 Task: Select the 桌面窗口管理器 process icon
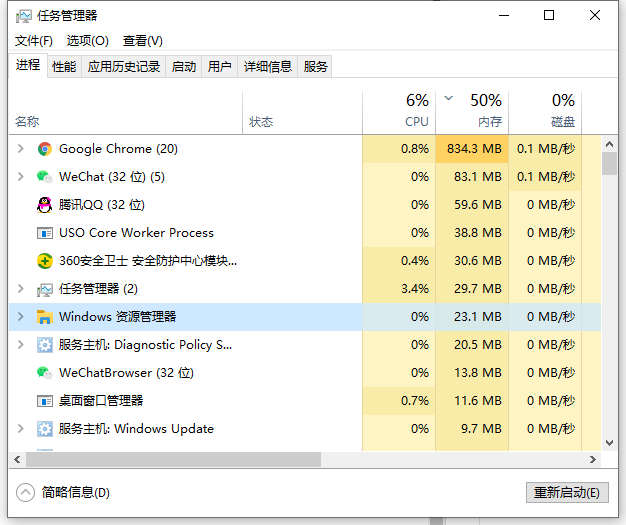(x=44, y=401)
